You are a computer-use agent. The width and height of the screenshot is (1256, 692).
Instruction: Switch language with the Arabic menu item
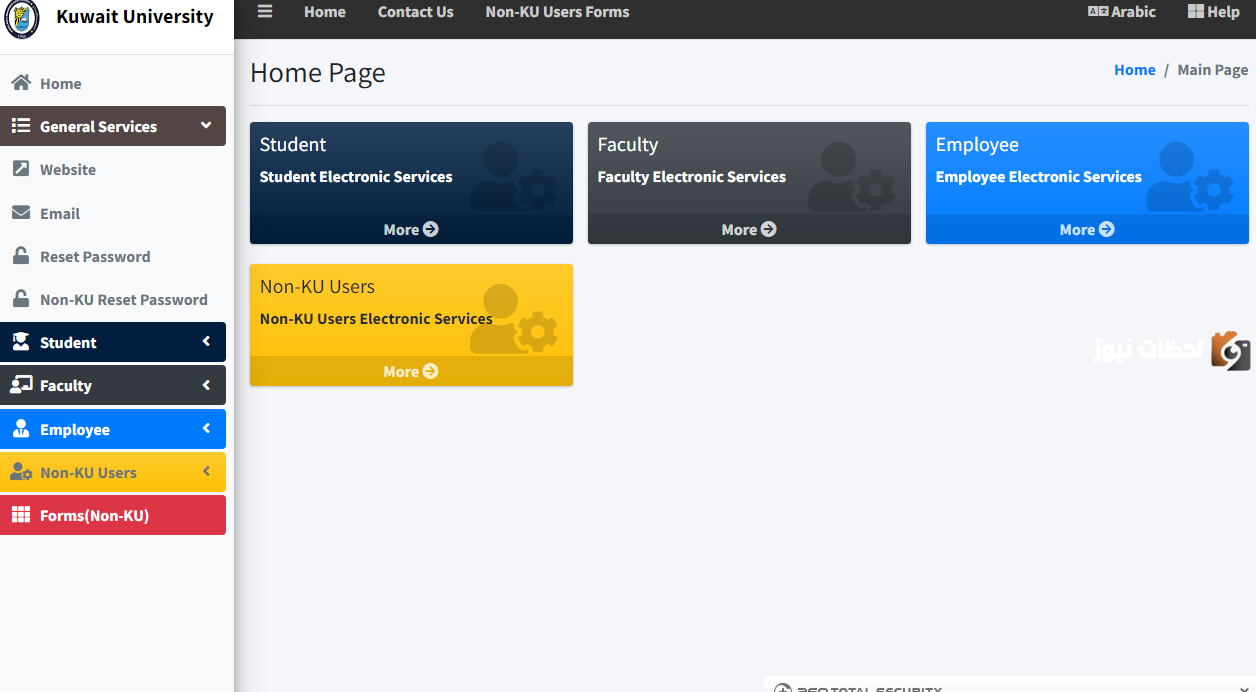[x=1122, y=12]
